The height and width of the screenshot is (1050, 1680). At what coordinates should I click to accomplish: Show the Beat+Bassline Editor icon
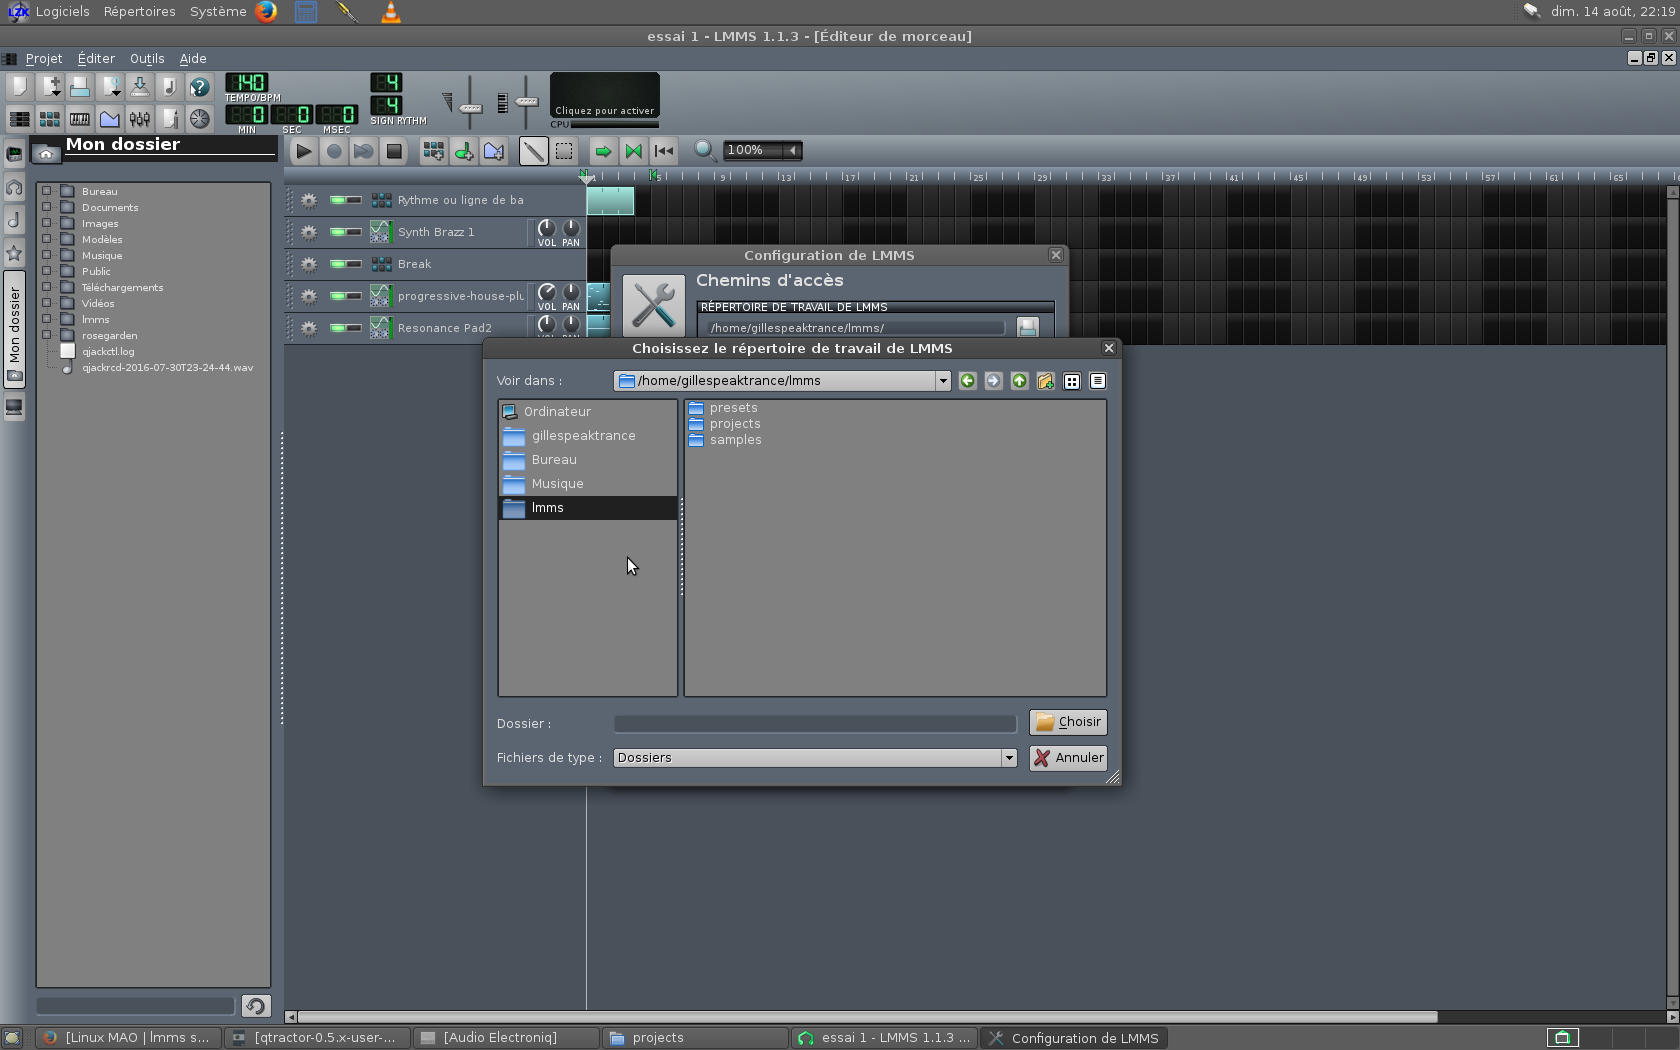coord(49,118)
